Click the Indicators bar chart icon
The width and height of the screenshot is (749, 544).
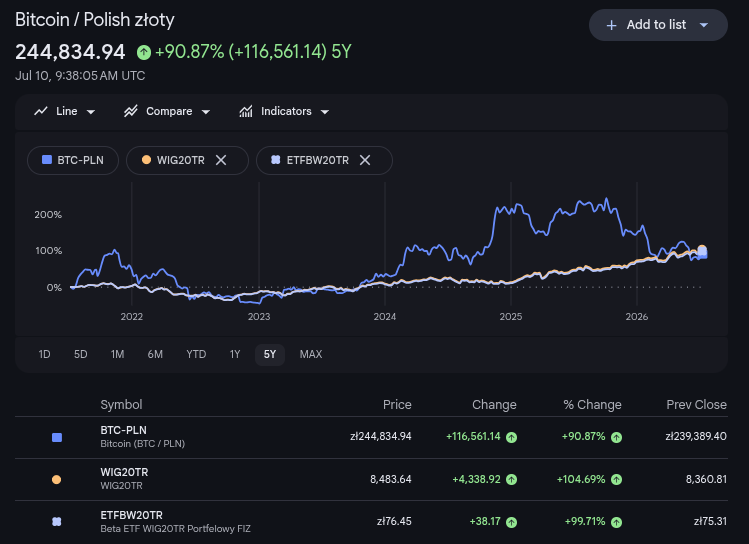pos(246,111)
